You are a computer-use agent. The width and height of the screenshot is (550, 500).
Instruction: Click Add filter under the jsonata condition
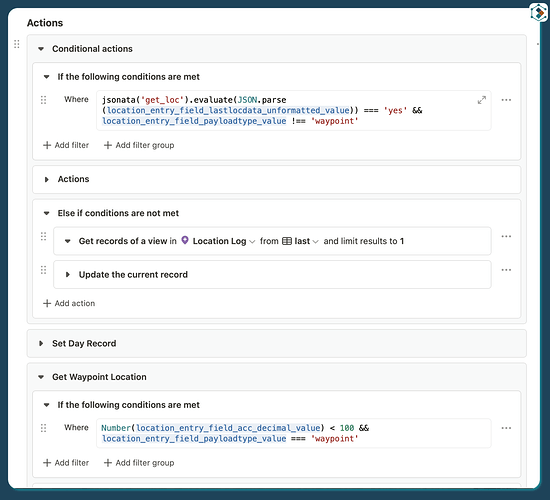coord(66,145)
